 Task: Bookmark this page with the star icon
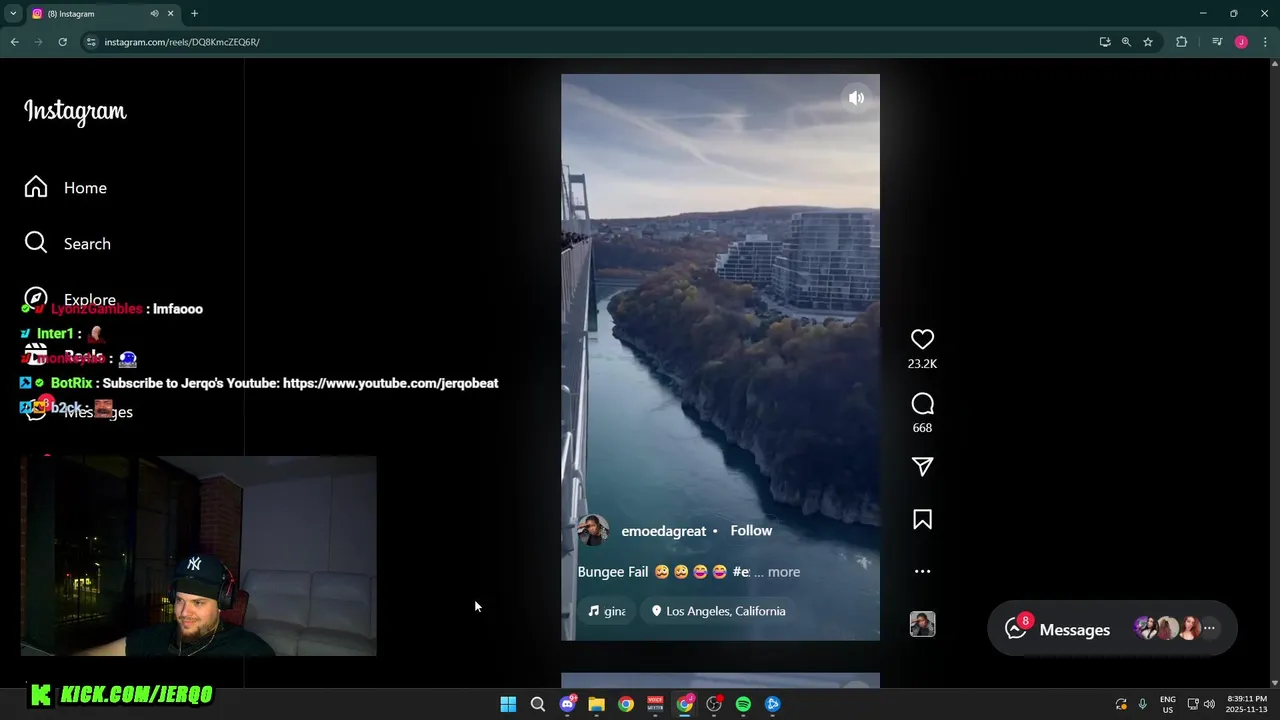1148,42
